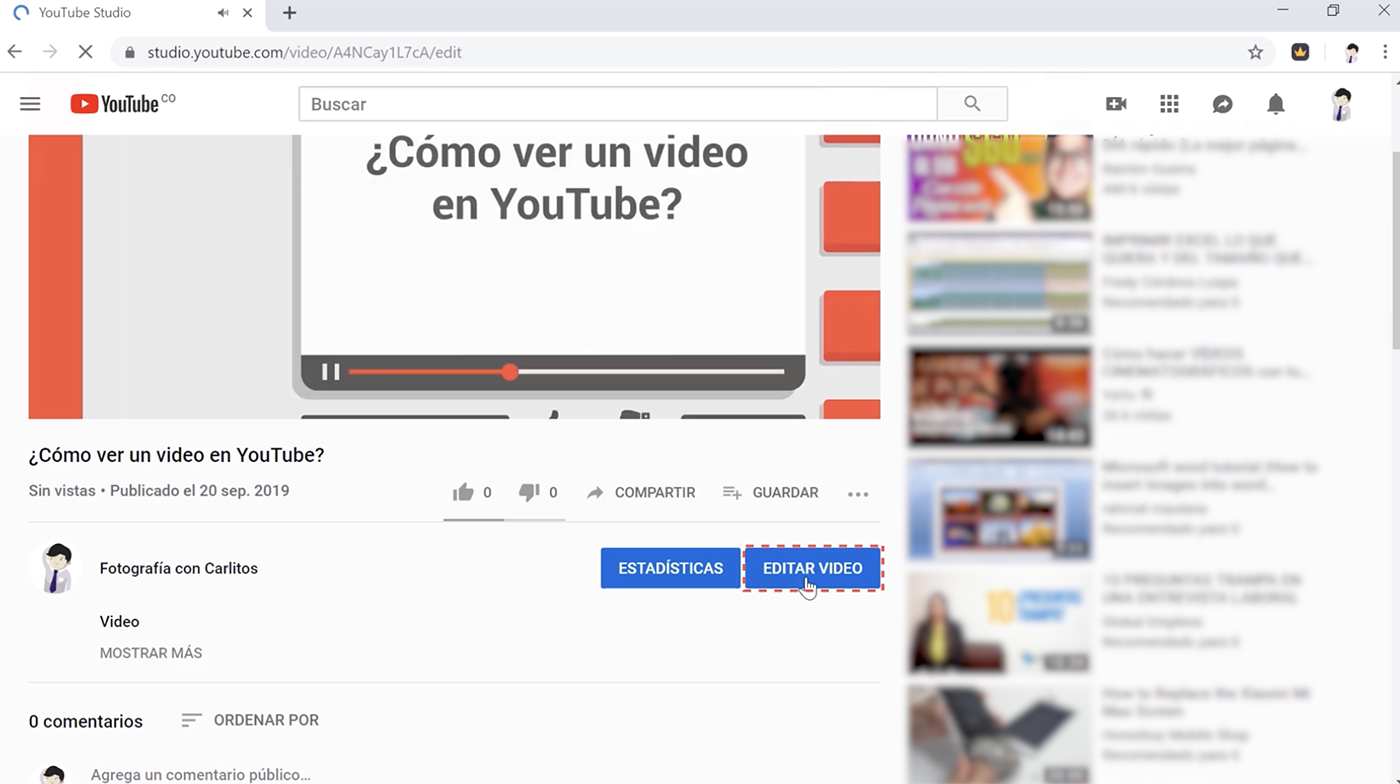
Task: Open the hamburger guide menu
Action: [30, 104]
